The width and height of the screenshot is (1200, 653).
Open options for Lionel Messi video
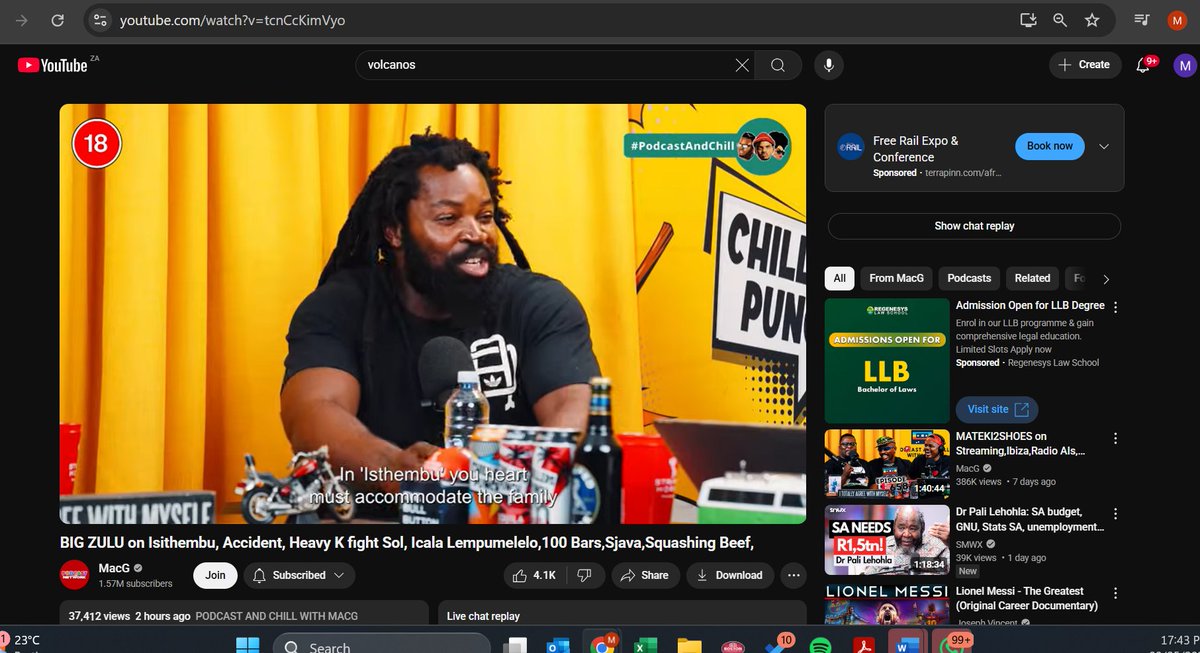(1116, 594)
